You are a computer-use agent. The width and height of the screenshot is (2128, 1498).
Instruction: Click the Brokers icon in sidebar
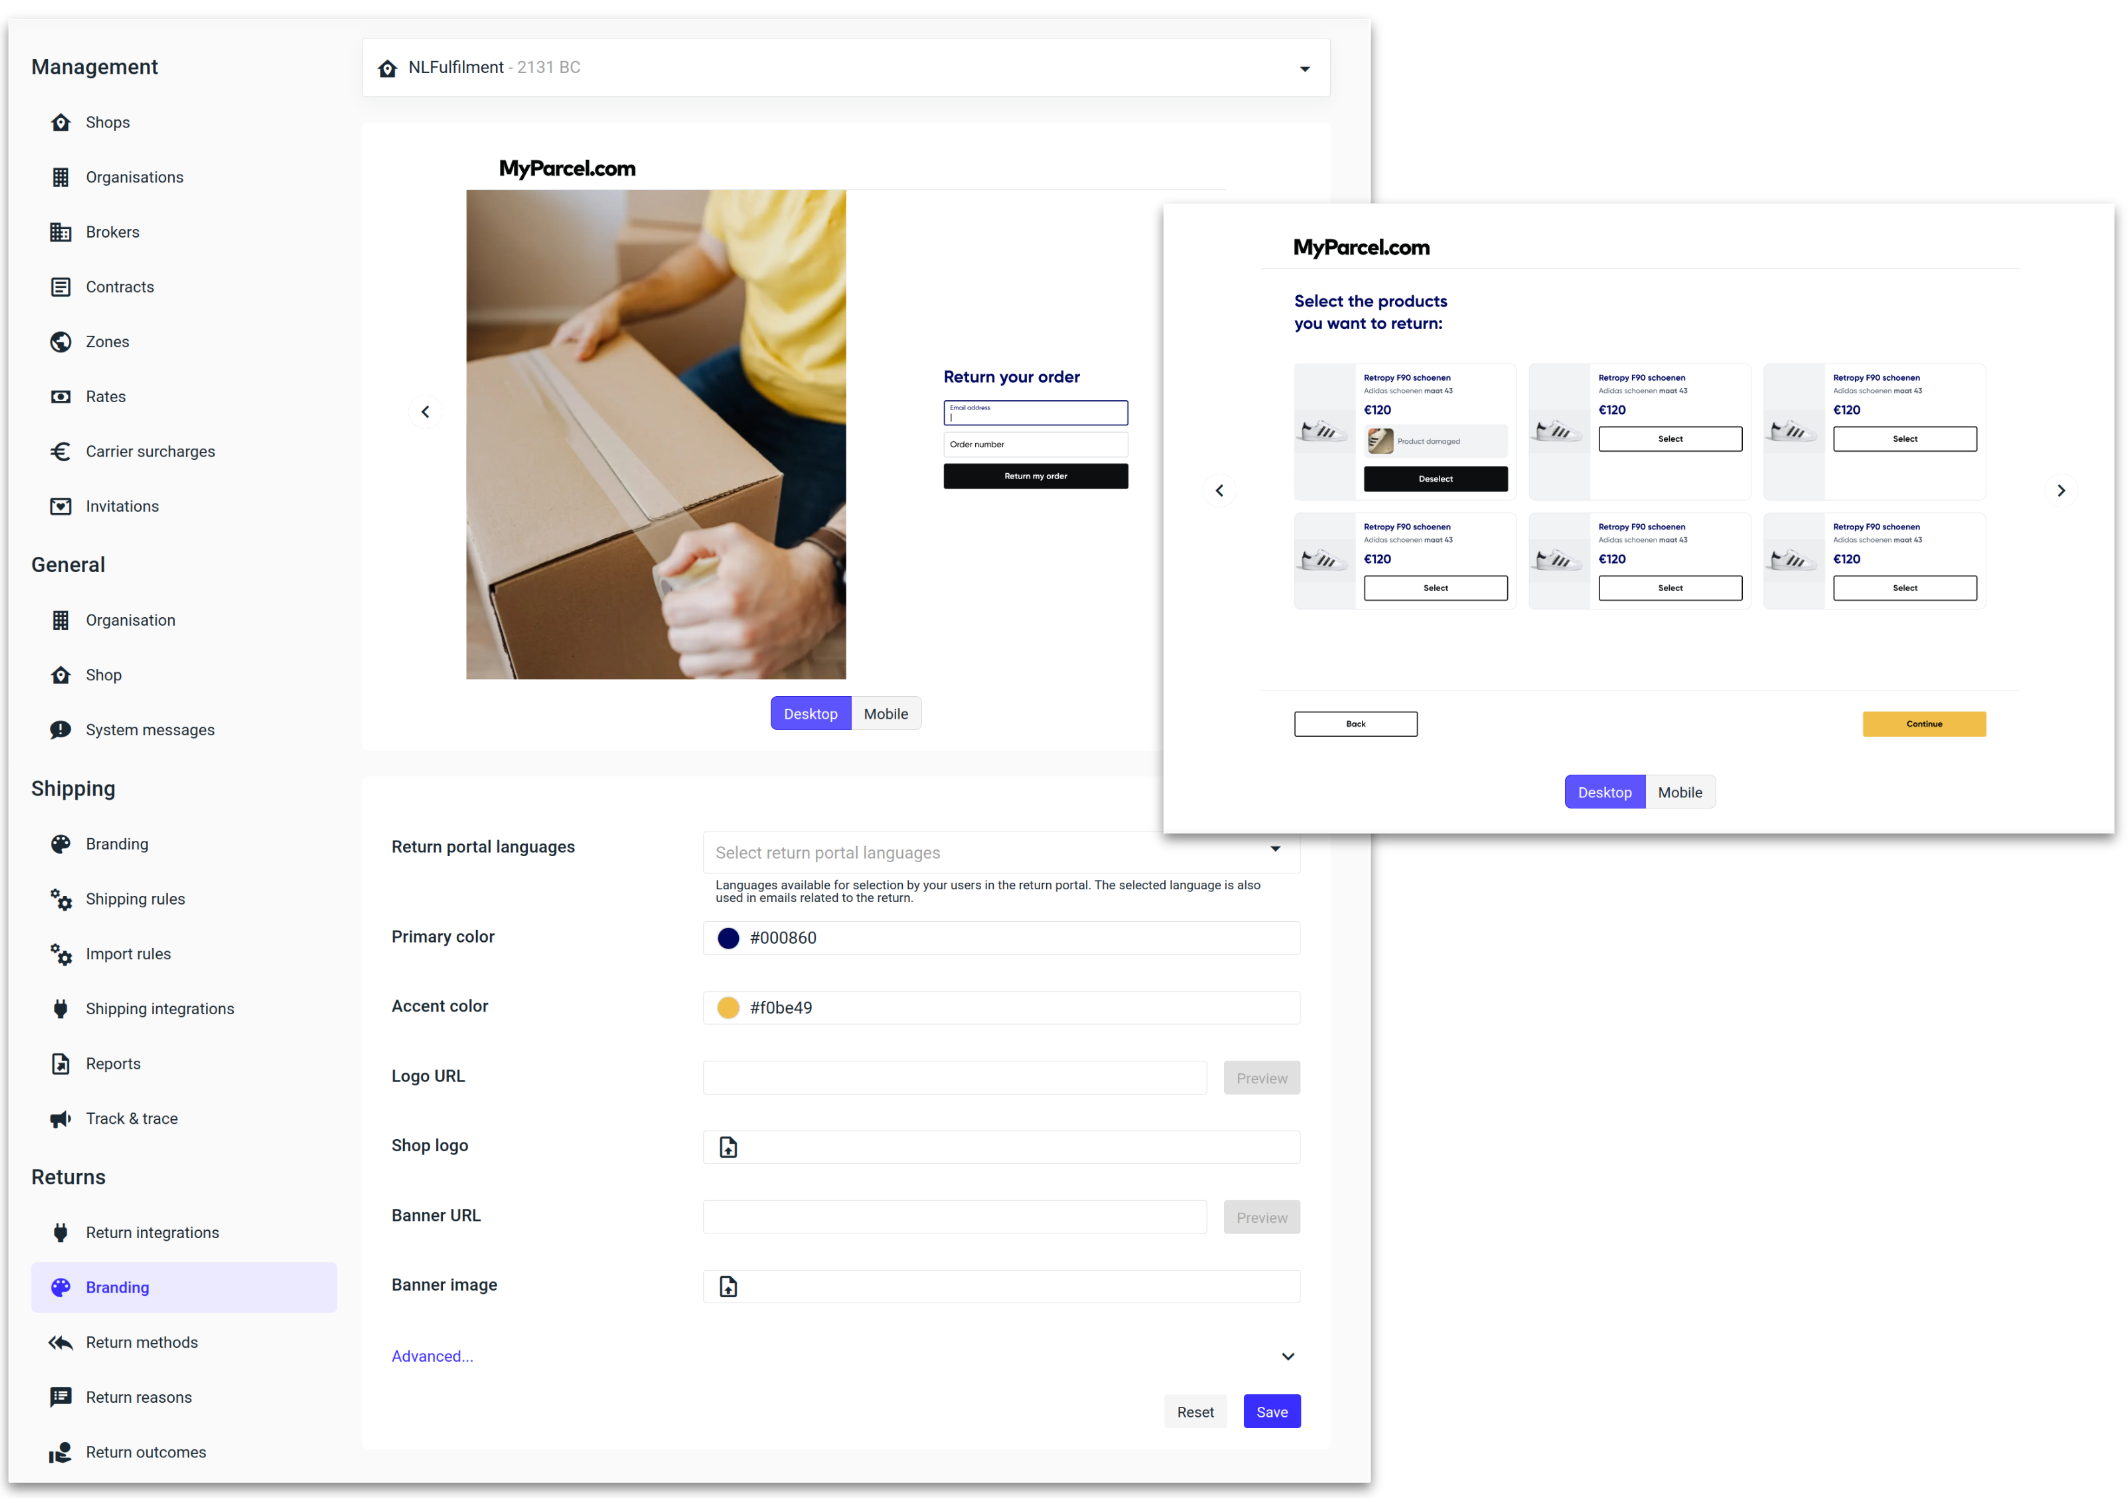tap(61, 232)
